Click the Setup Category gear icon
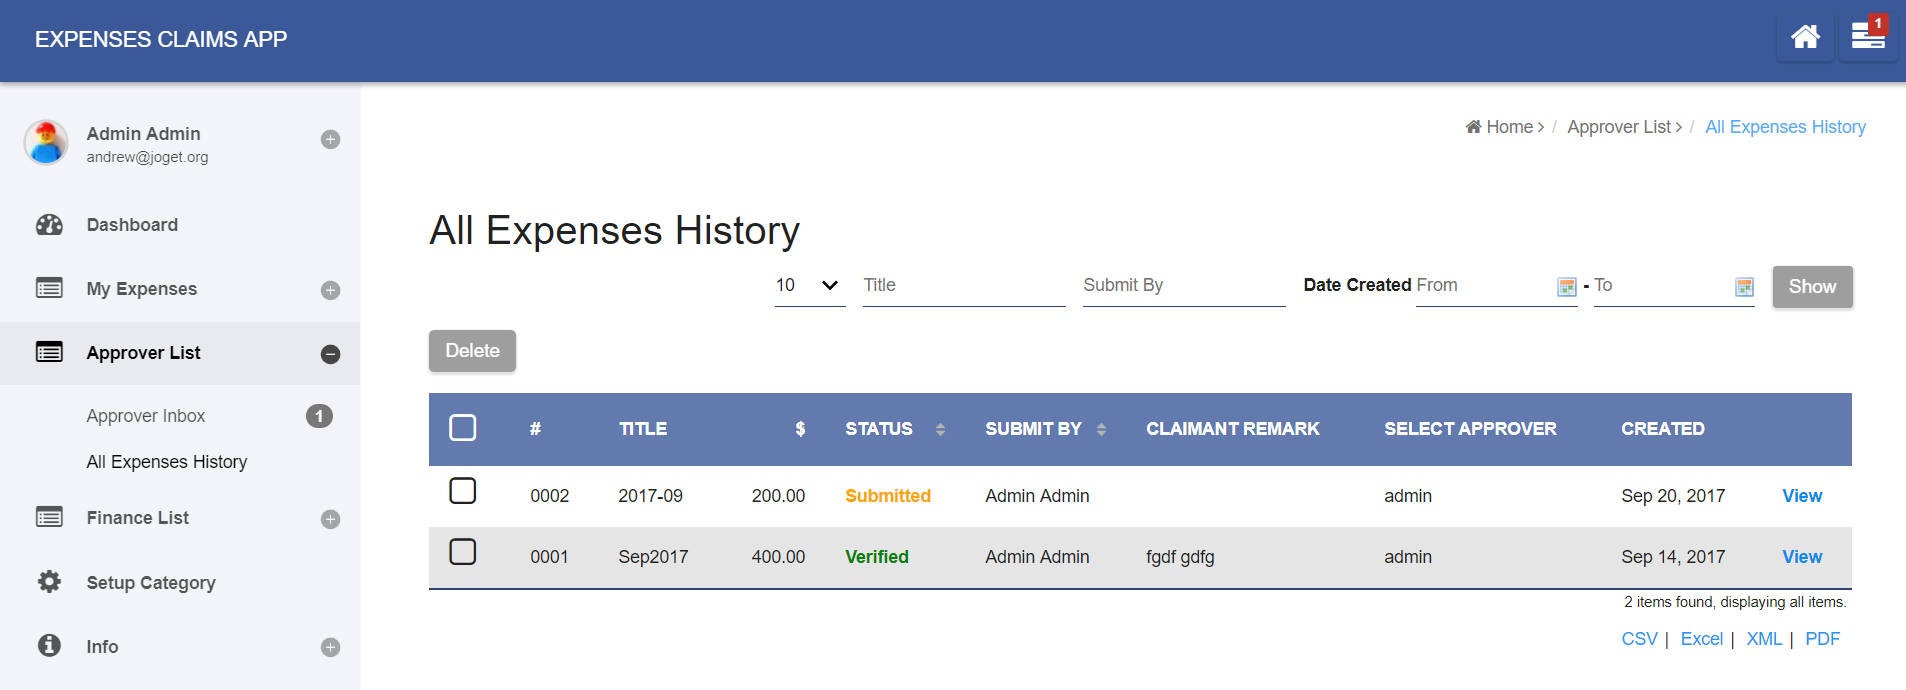This screenshot has width=1906, height=690. pyautogui.click(x=49, y=582)
